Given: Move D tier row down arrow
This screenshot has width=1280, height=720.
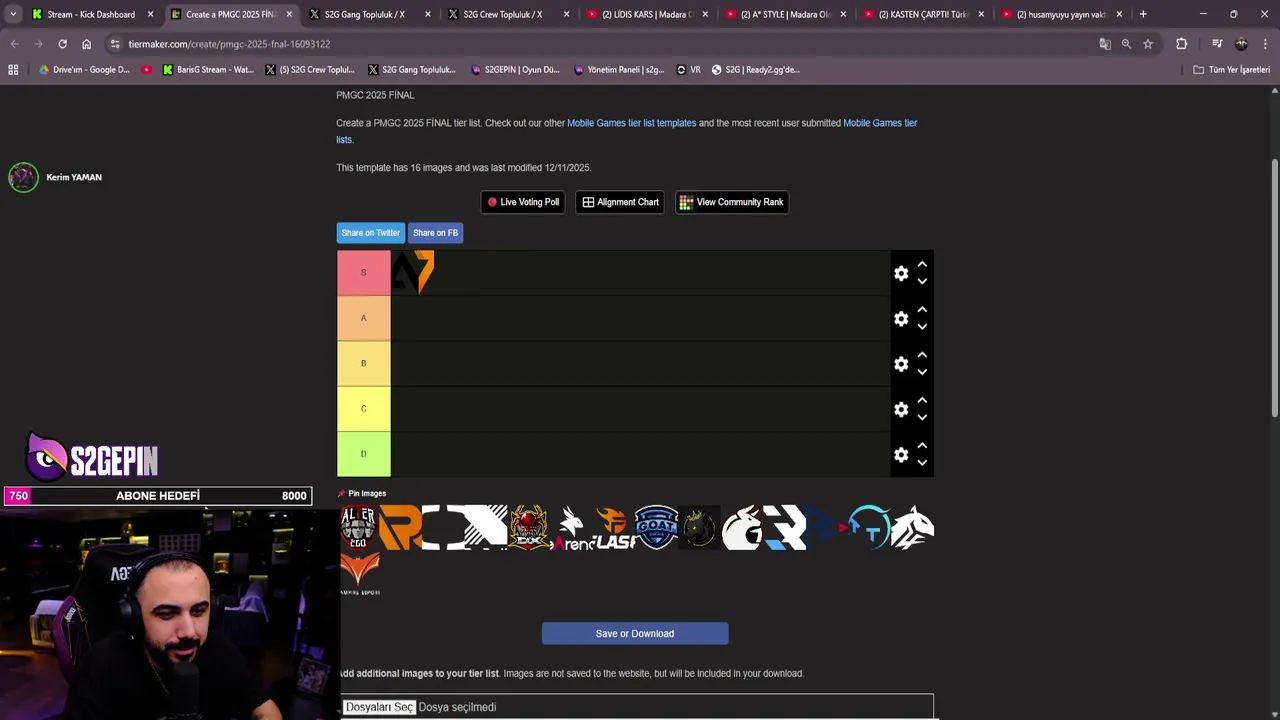Looking at the screenshot, I should coord(922,462).
